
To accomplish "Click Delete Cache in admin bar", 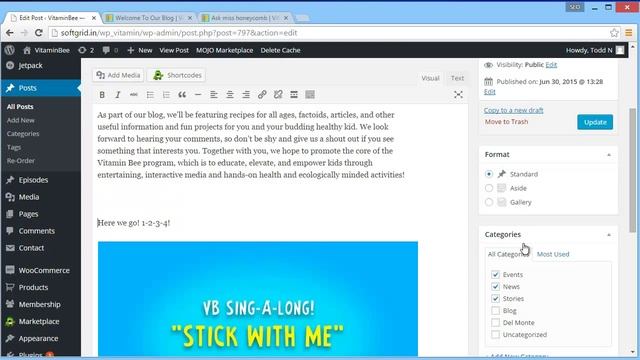I will click(280, 50).
